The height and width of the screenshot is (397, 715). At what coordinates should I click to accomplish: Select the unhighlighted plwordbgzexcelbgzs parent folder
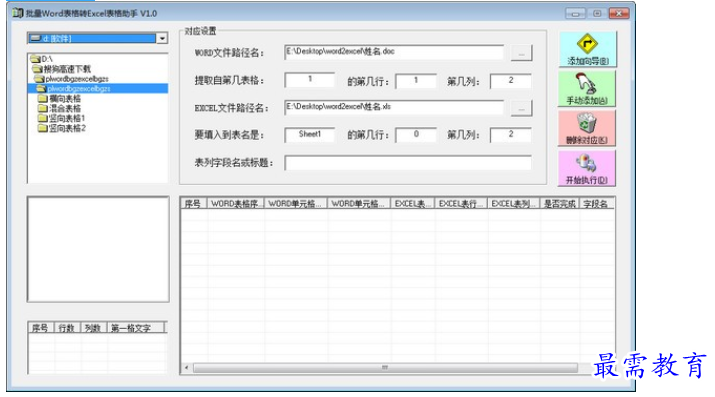click(72, 79)
